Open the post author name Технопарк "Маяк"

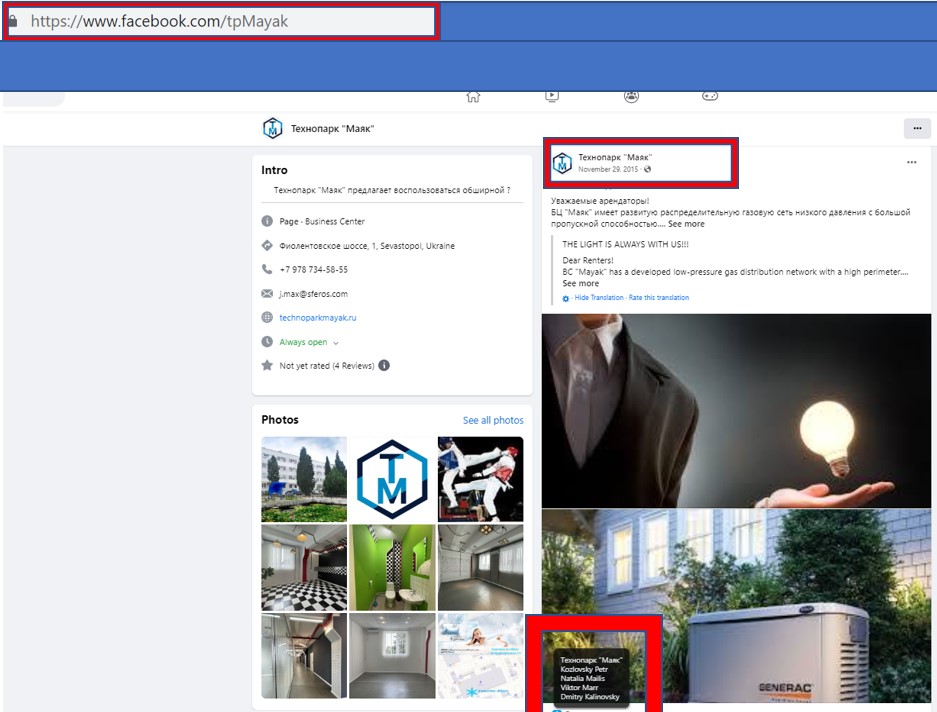tap(615, 157)
